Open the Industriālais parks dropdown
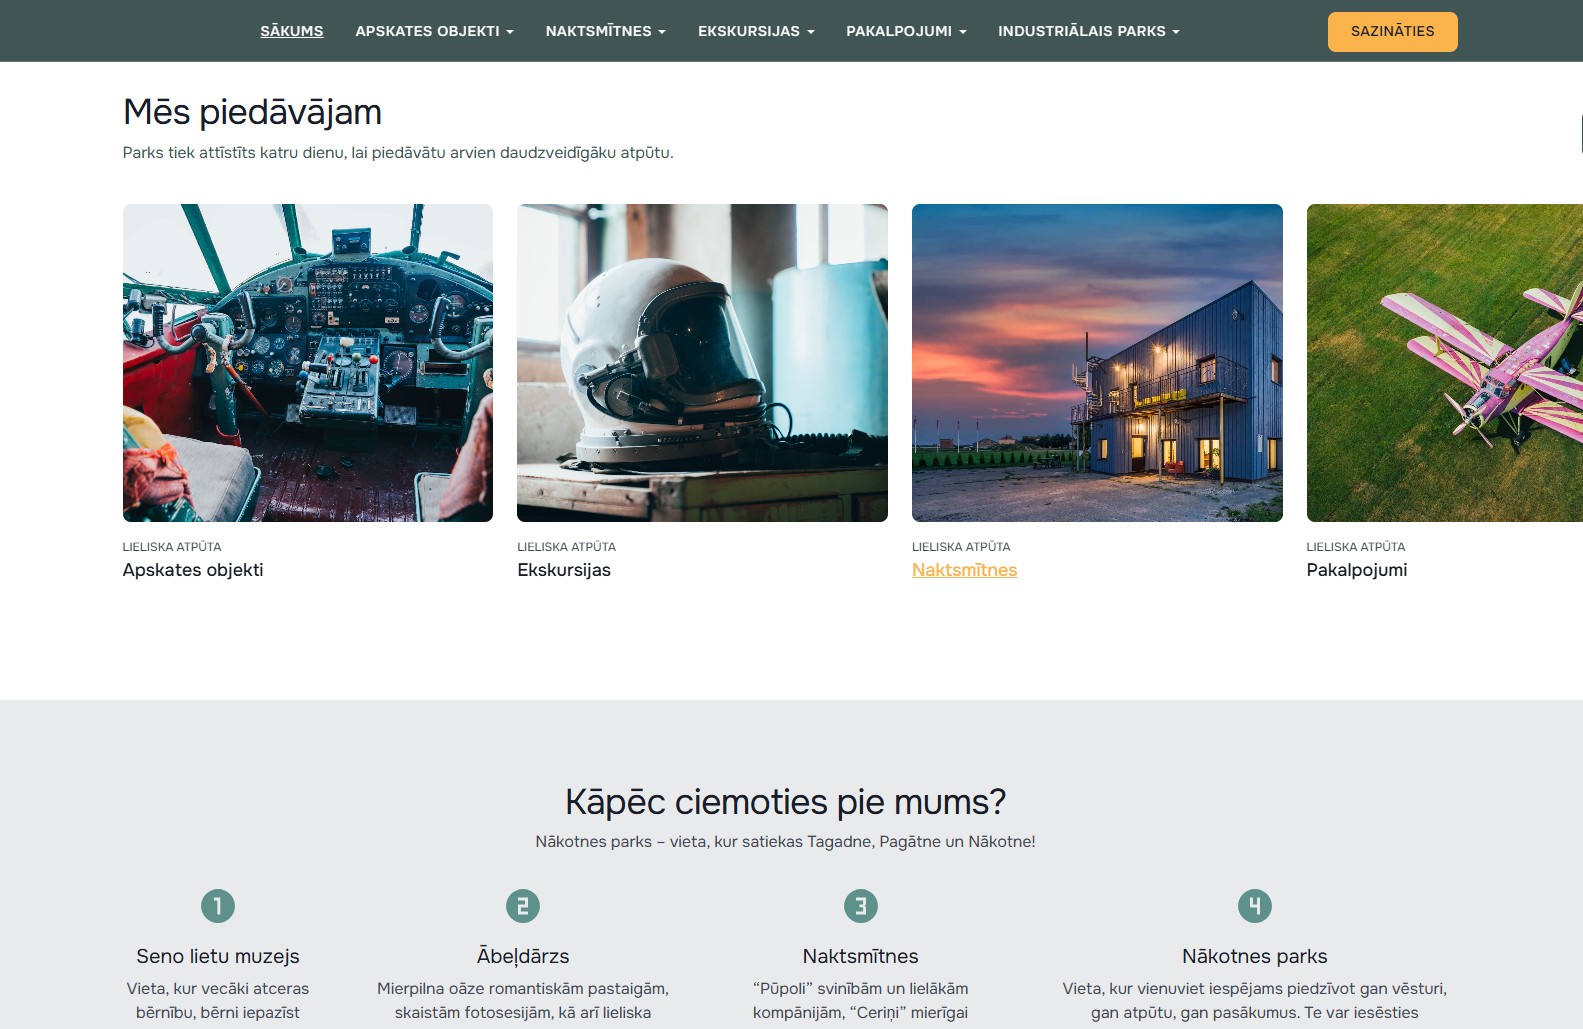The height and width of the screenshot is (1029, 1583). [1088, 31]
